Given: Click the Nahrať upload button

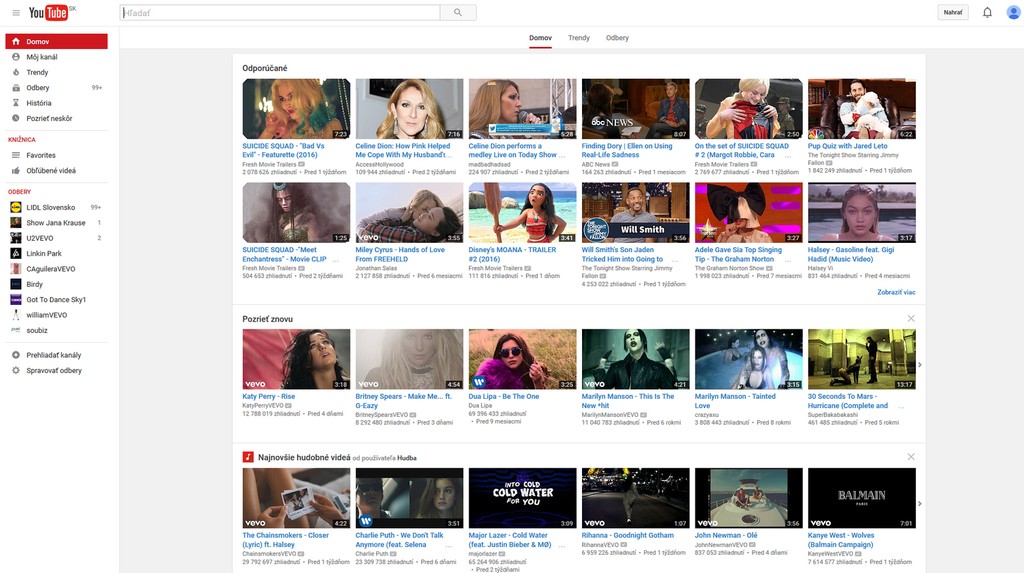Looking at the screenshot, I should pyautogui.click(x=953, y=13).
